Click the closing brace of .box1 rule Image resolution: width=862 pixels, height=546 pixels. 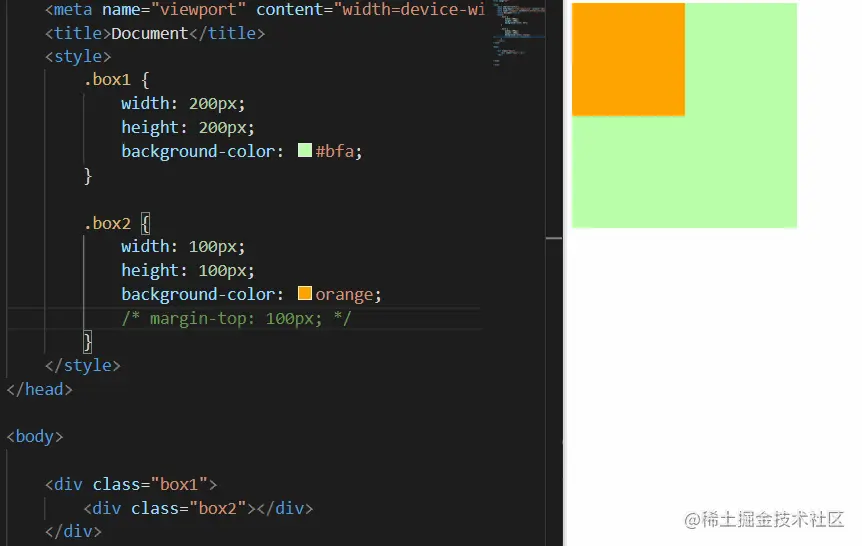point(87,176)
